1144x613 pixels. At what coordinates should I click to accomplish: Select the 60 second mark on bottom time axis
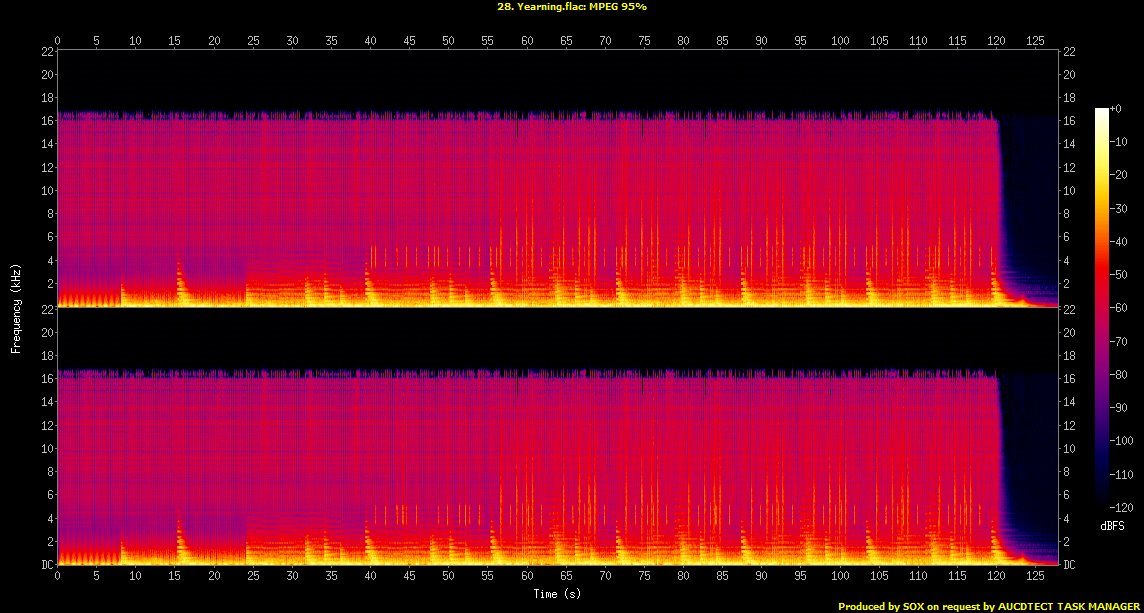tap(526, 577)
